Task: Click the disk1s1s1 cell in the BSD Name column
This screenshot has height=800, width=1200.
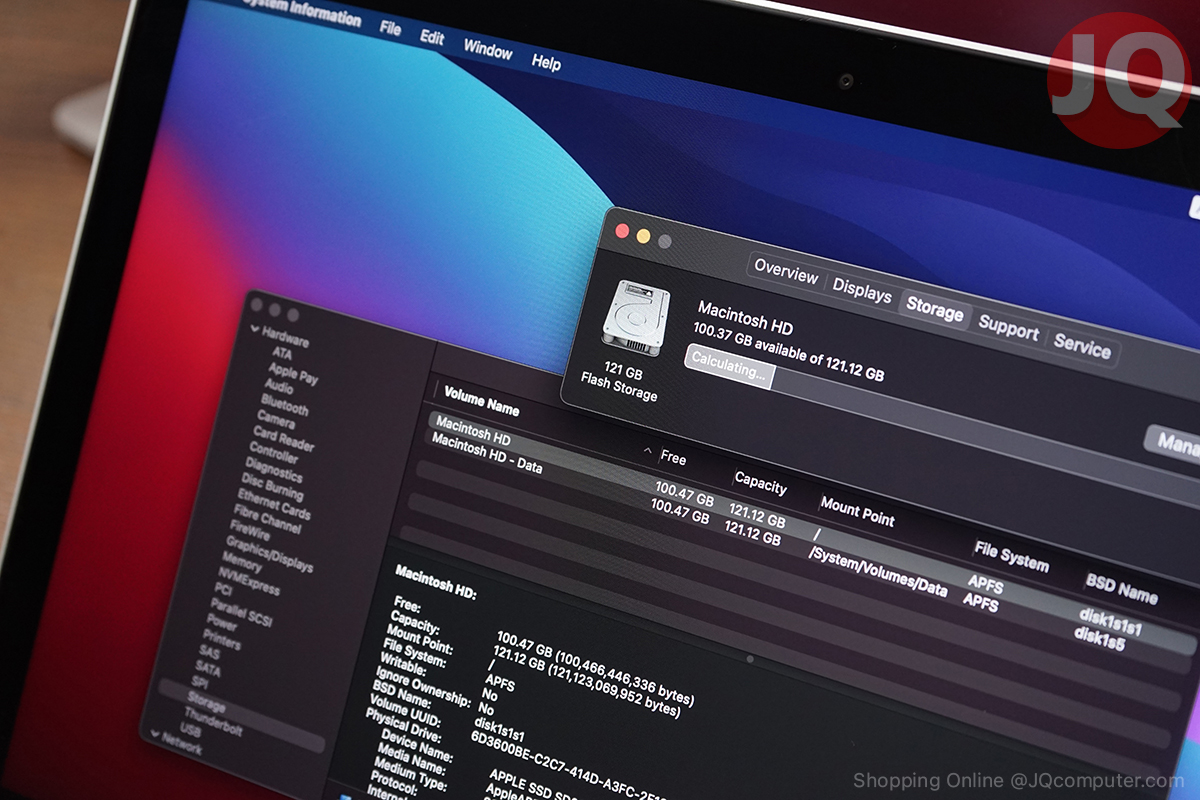Action: point(1110,621)
